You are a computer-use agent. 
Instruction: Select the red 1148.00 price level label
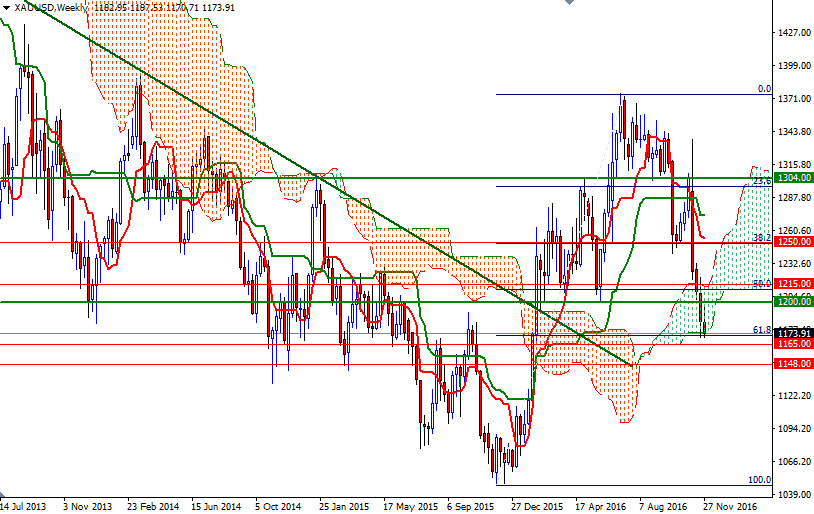tap(793, 364)
